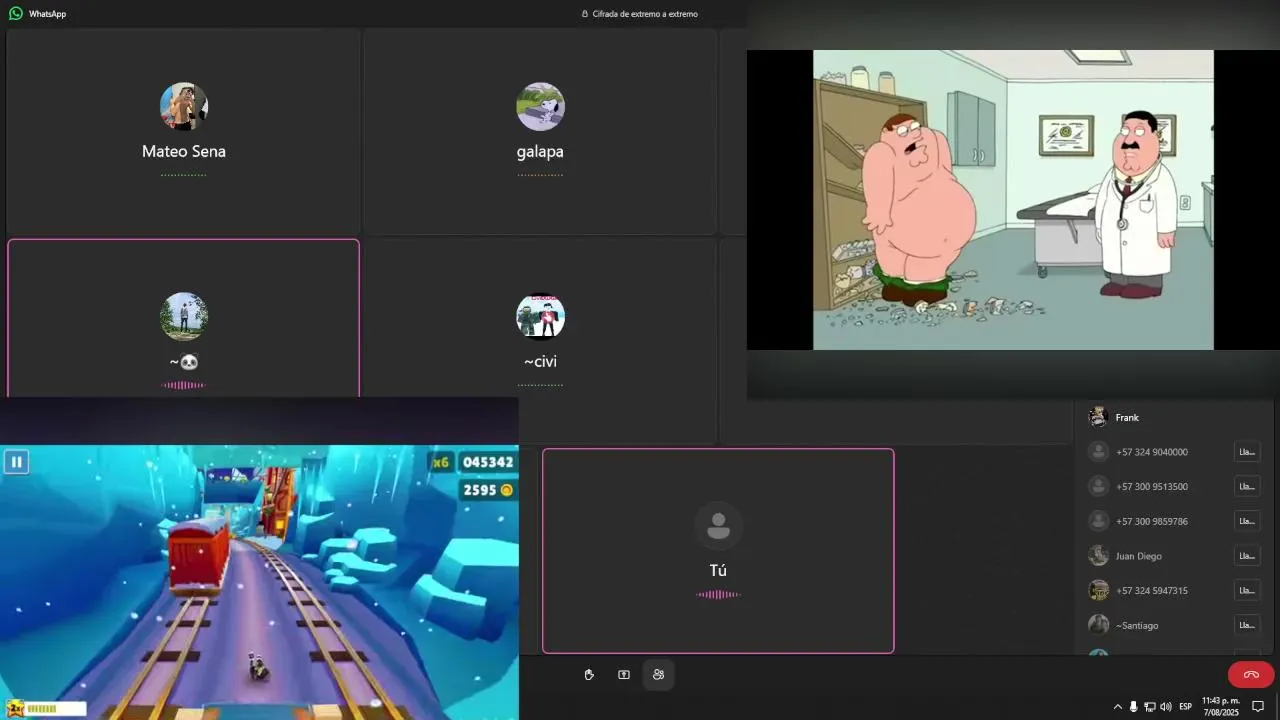Select the panda emoji participant tile
Screen dimensions: 1280x720
[x=183, y=318]
